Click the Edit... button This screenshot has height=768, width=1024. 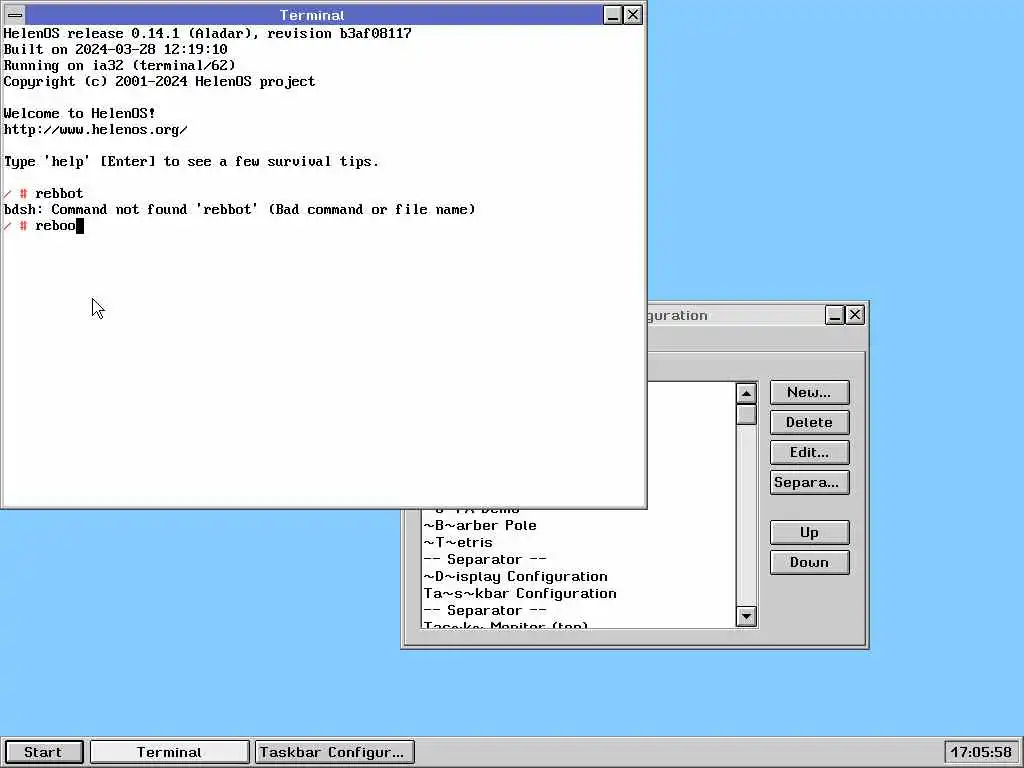809,453
